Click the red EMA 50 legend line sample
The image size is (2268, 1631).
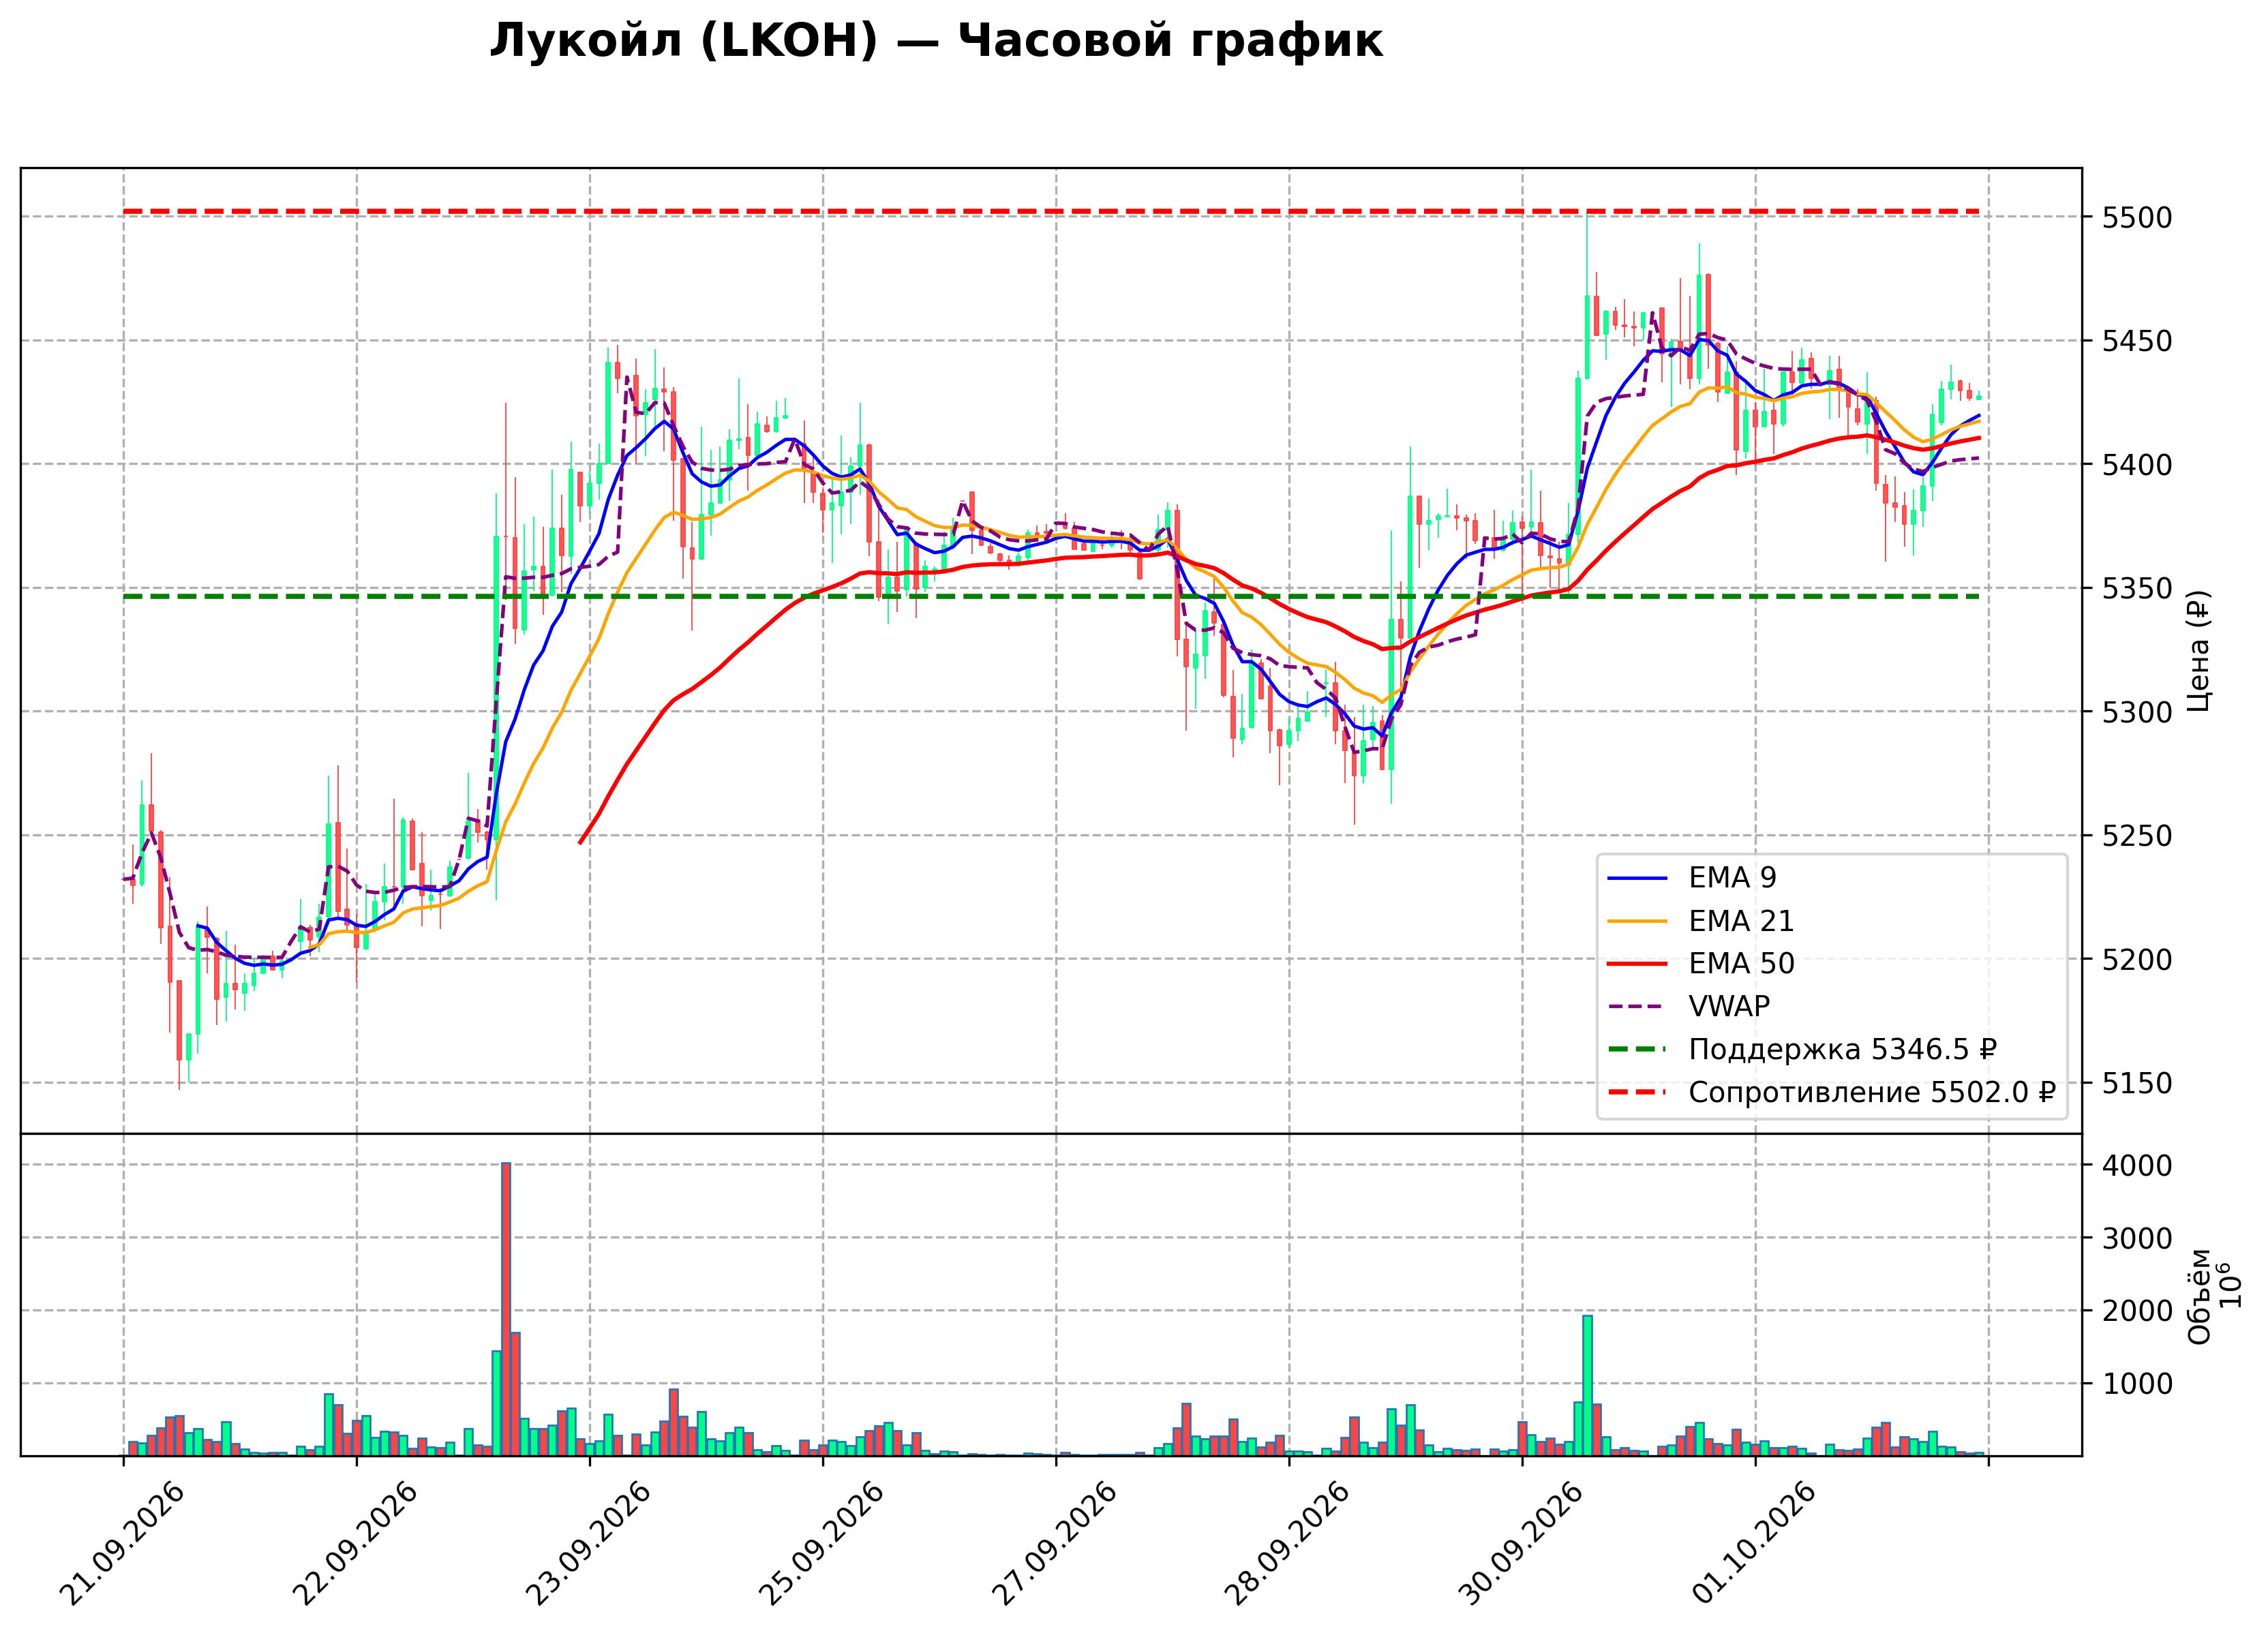pyautogui.click(x=1638, y=965)
